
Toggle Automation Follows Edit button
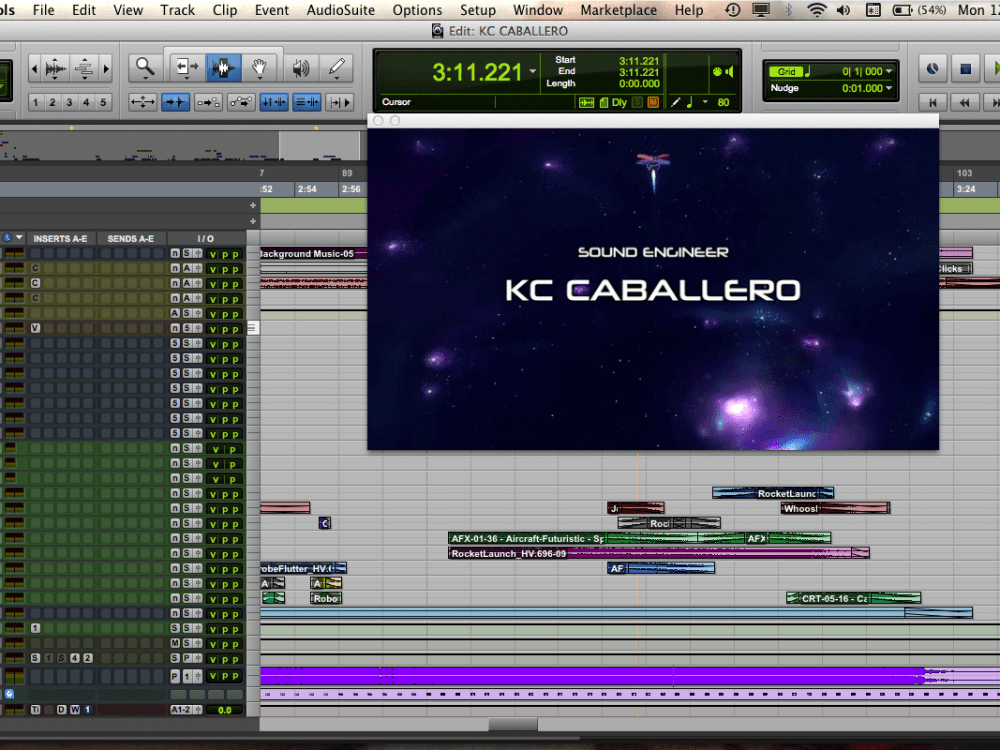point(241,102)
